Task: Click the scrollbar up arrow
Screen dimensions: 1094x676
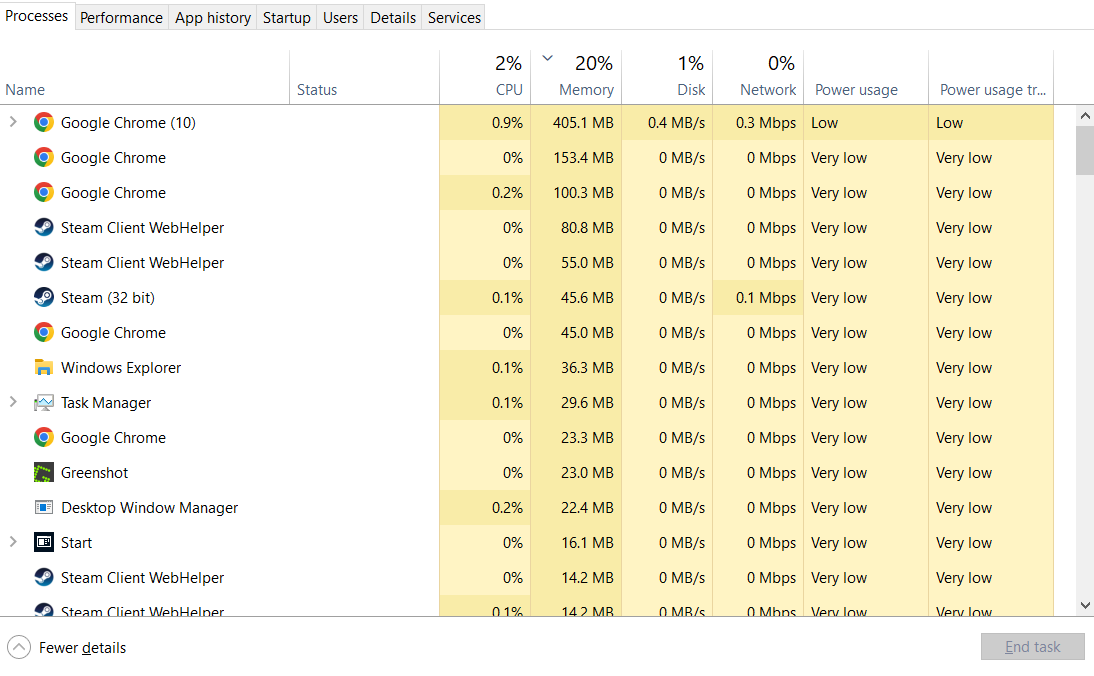Action: [1085, 116]
